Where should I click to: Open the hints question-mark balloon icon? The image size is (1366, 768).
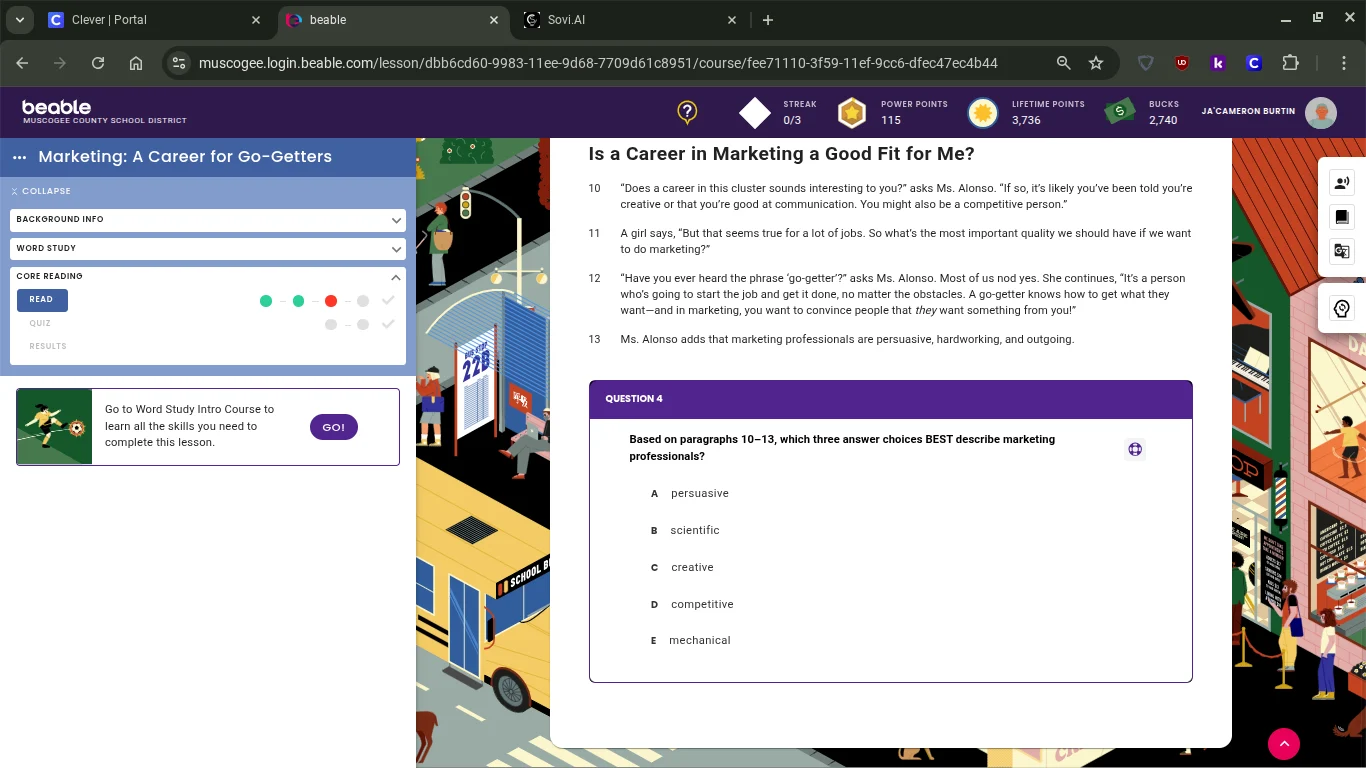[687, 113]
